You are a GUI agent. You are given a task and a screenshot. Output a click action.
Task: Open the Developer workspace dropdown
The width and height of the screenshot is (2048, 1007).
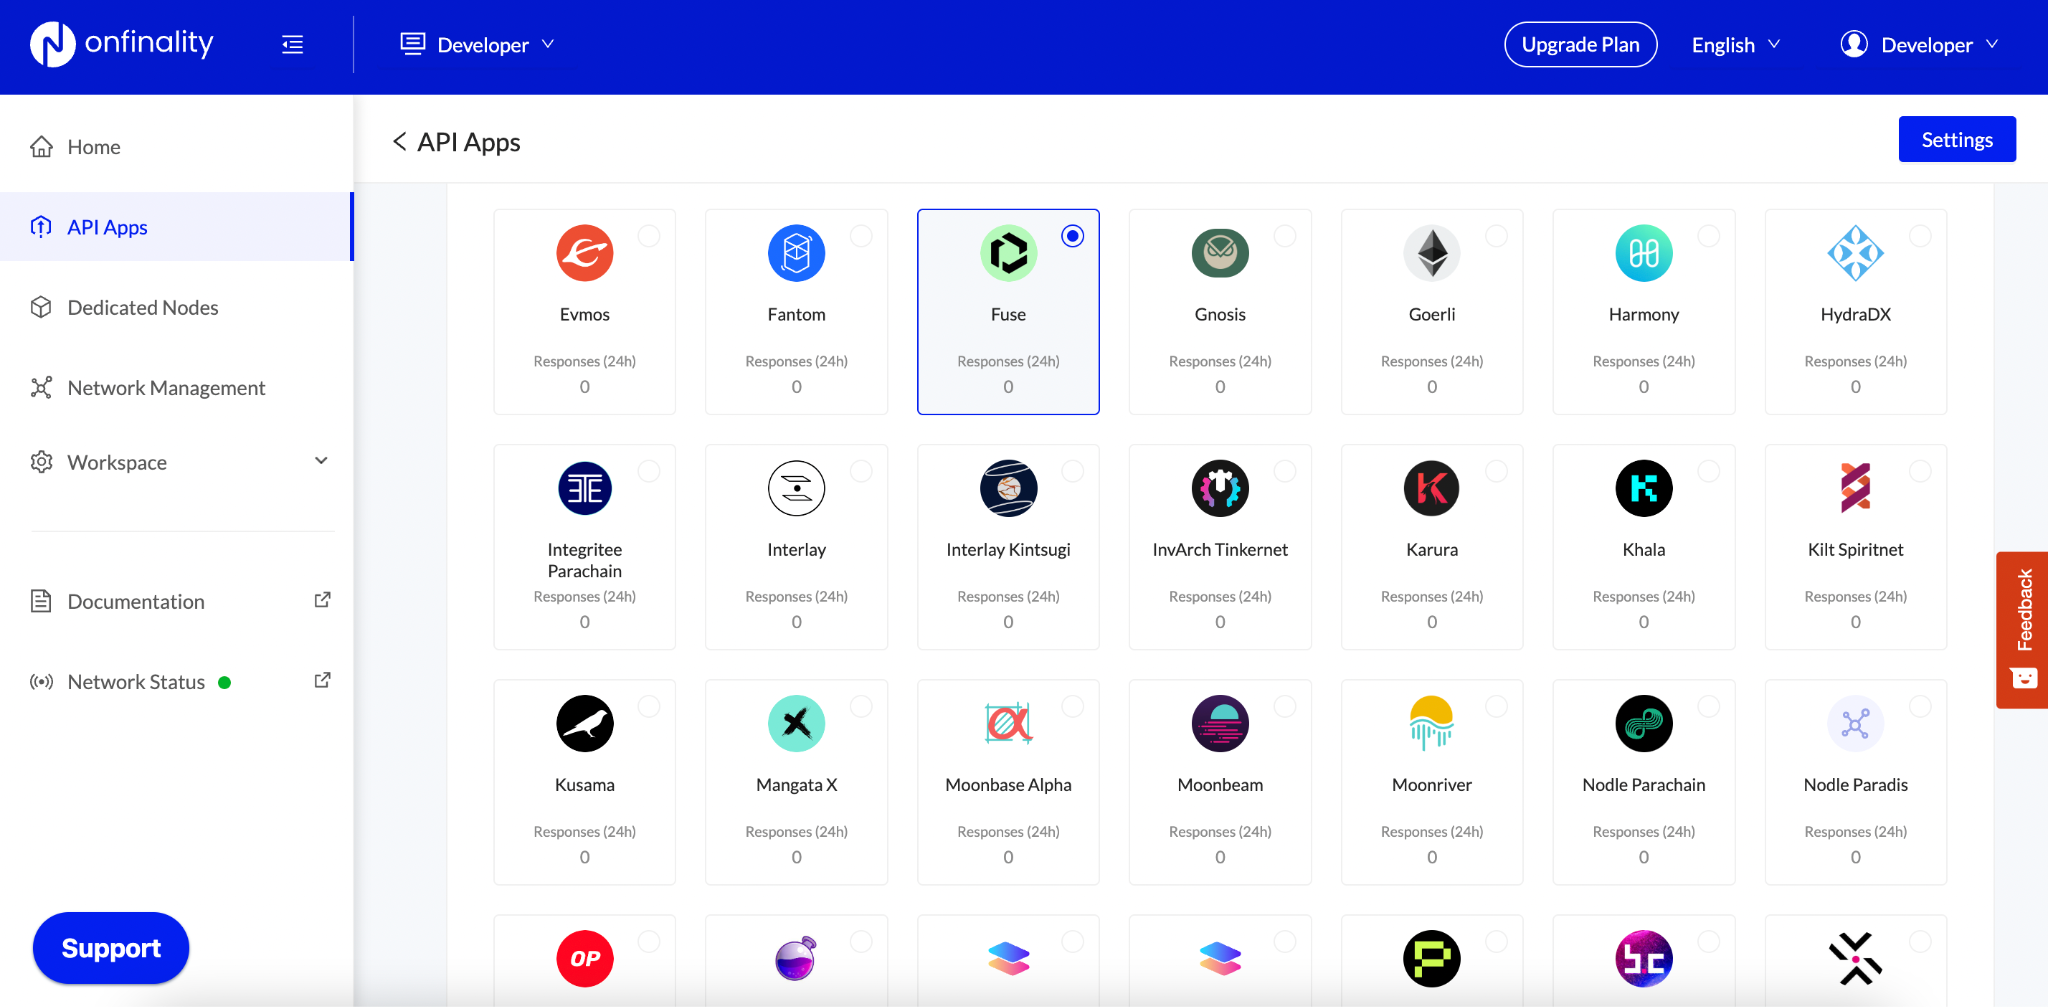pyautogui.click(x=477, y=45)
